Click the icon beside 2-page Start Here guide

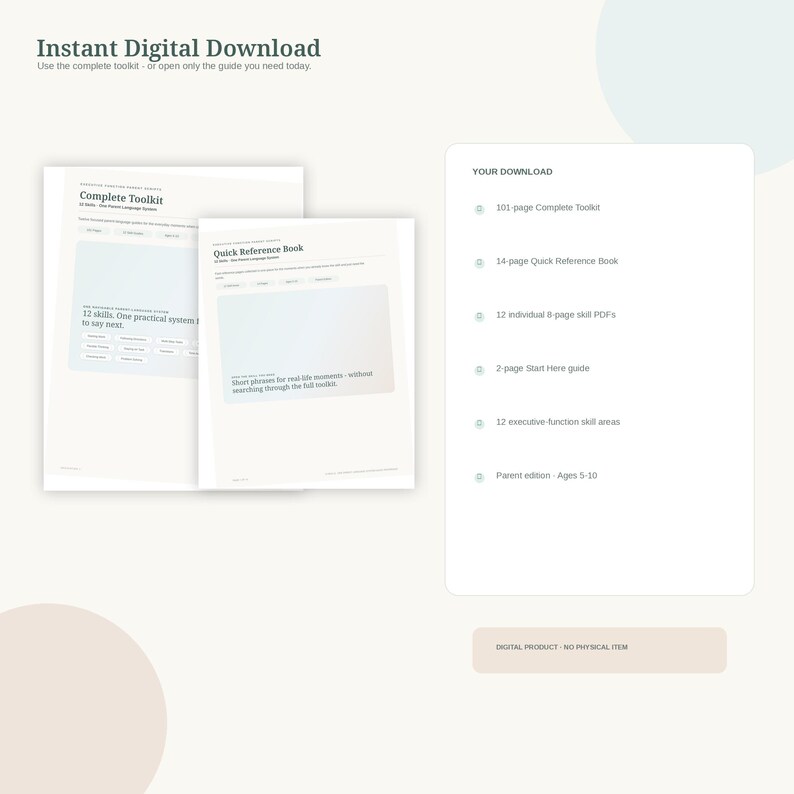pyautogui.click(x=479, y=370)
